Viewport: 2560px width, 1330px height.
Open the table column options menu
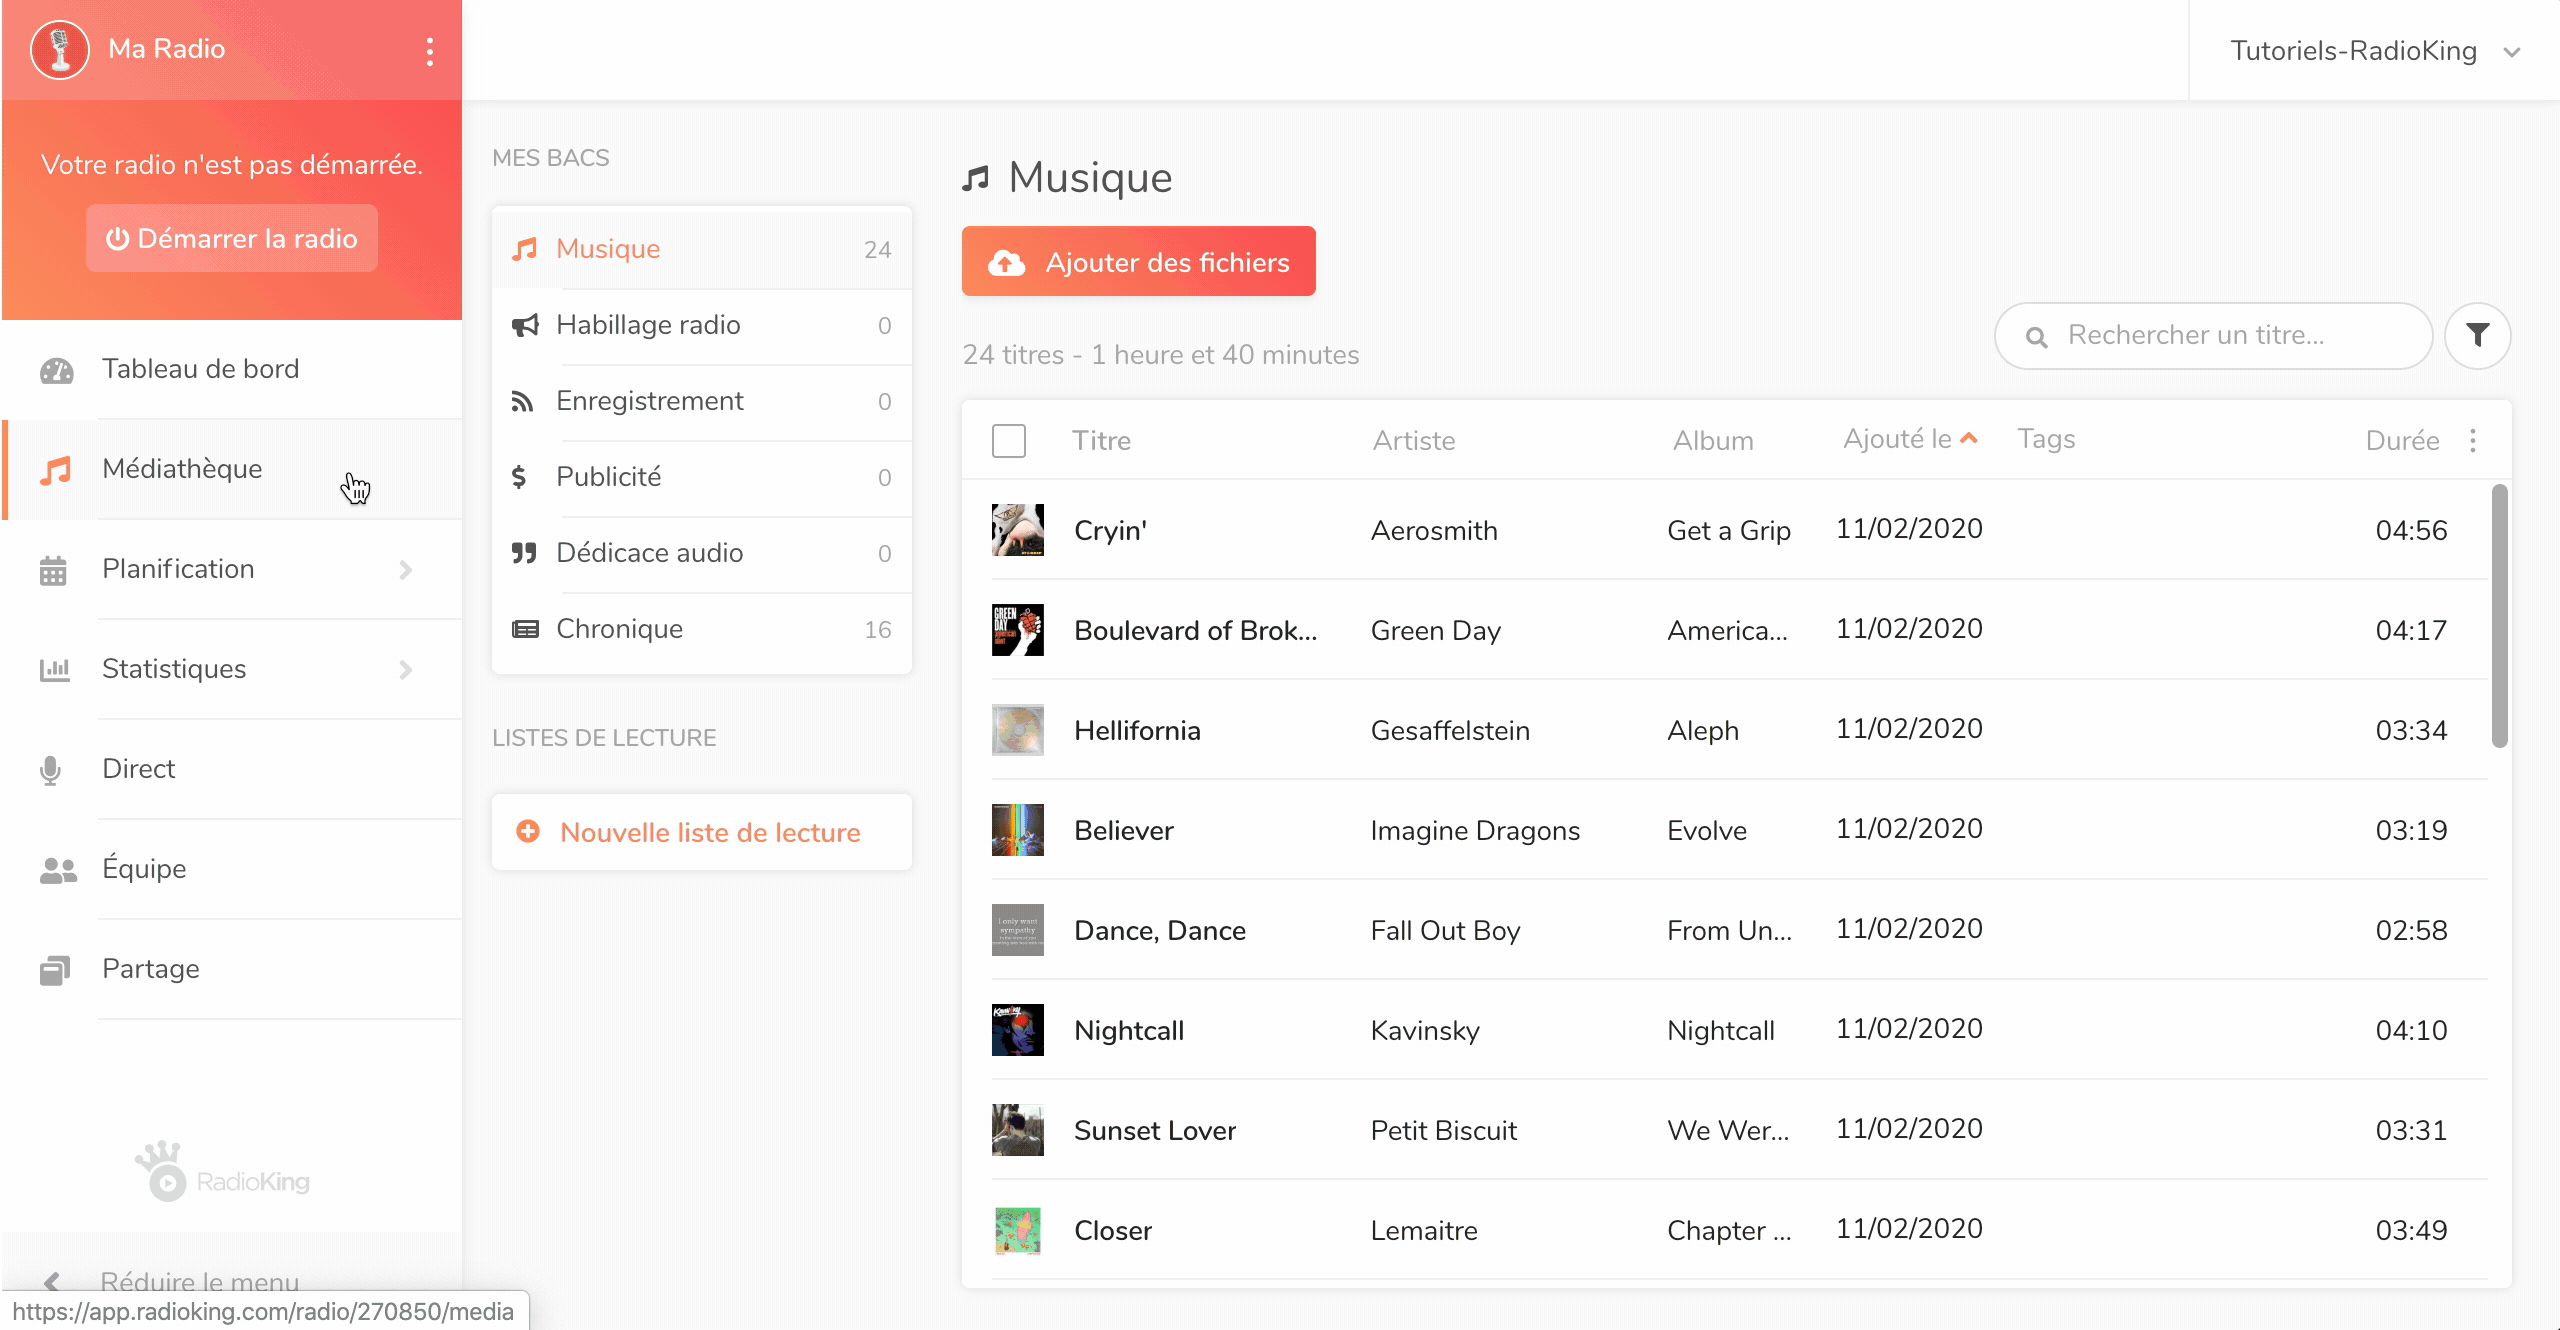(x=2473, y=440)
